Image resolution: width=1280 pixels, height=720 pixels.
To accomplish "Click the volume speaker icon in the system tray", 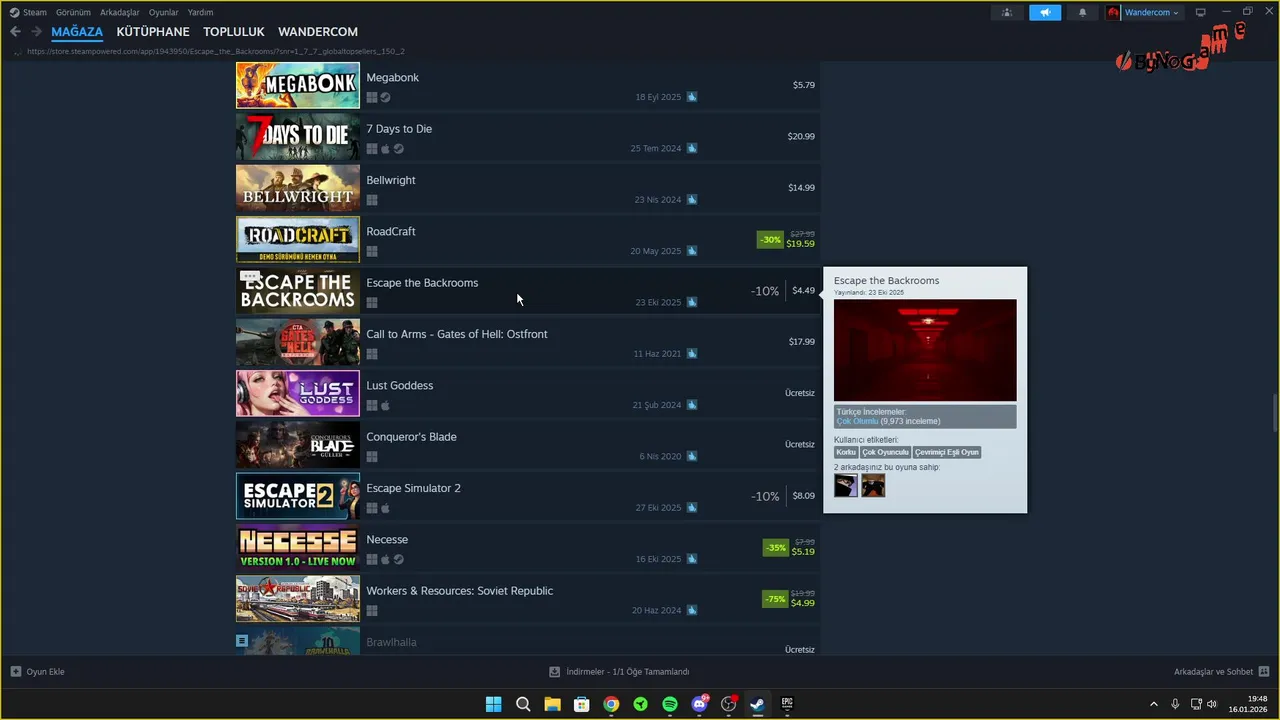I will [1212, 704].
